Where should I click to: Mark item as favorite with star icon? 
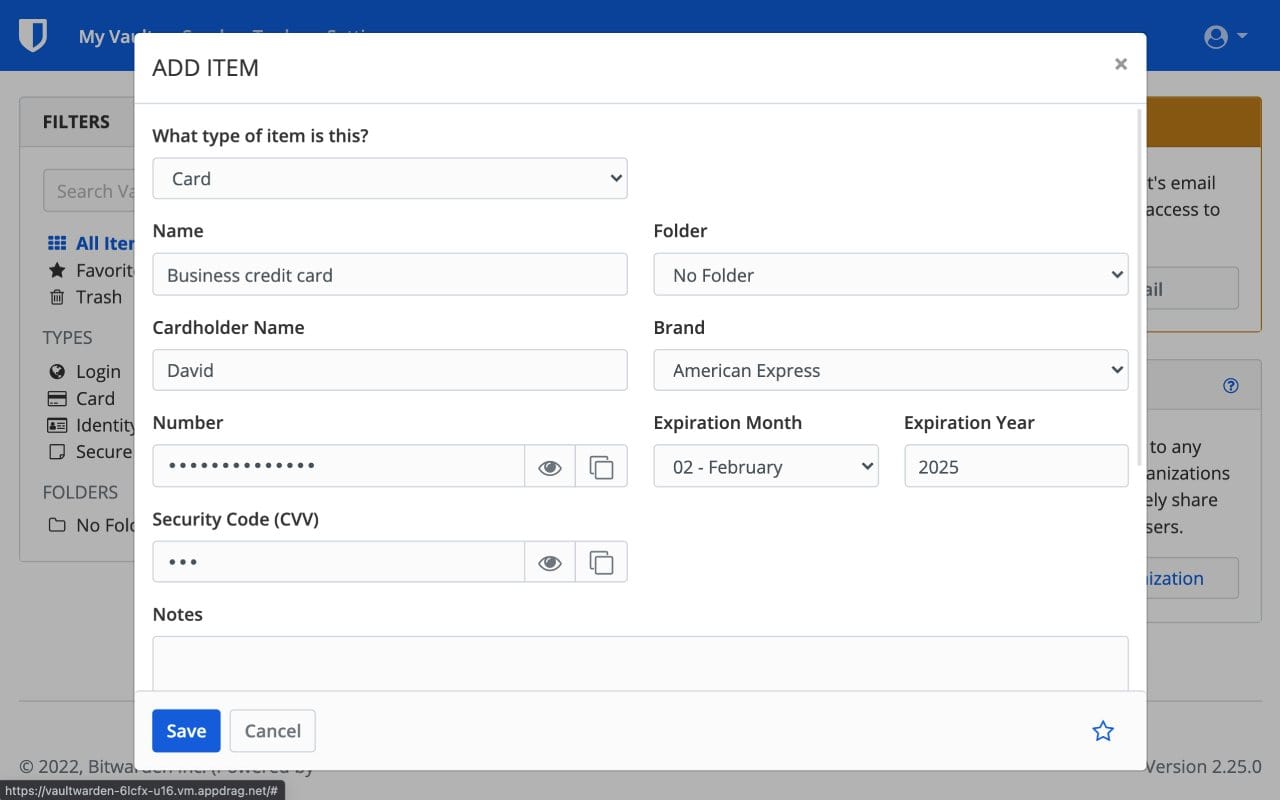[1102, 731]
